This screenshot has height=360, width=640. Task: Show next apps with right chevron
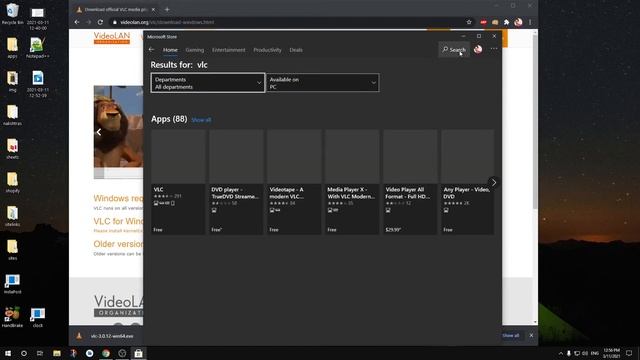[x=494, y=182]
